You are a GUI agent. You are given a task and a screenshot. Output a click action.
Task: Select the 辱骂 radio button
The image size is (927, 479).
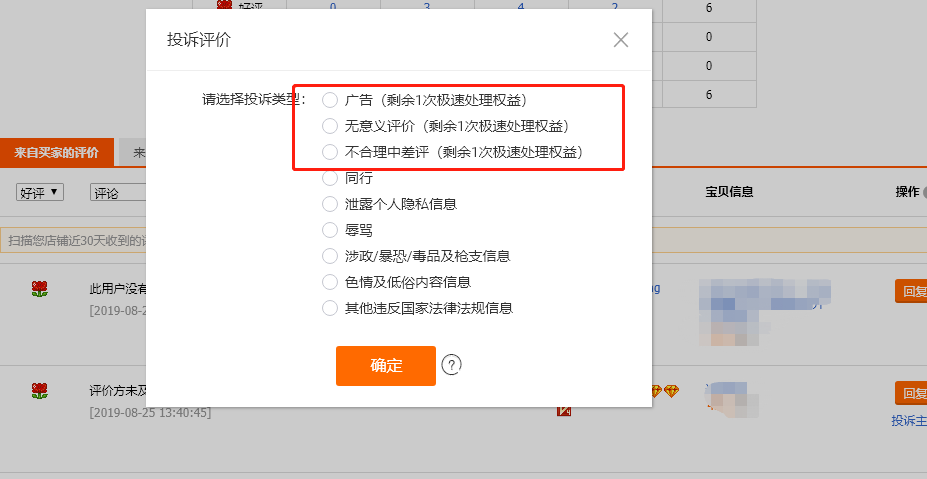coord(329,230)
